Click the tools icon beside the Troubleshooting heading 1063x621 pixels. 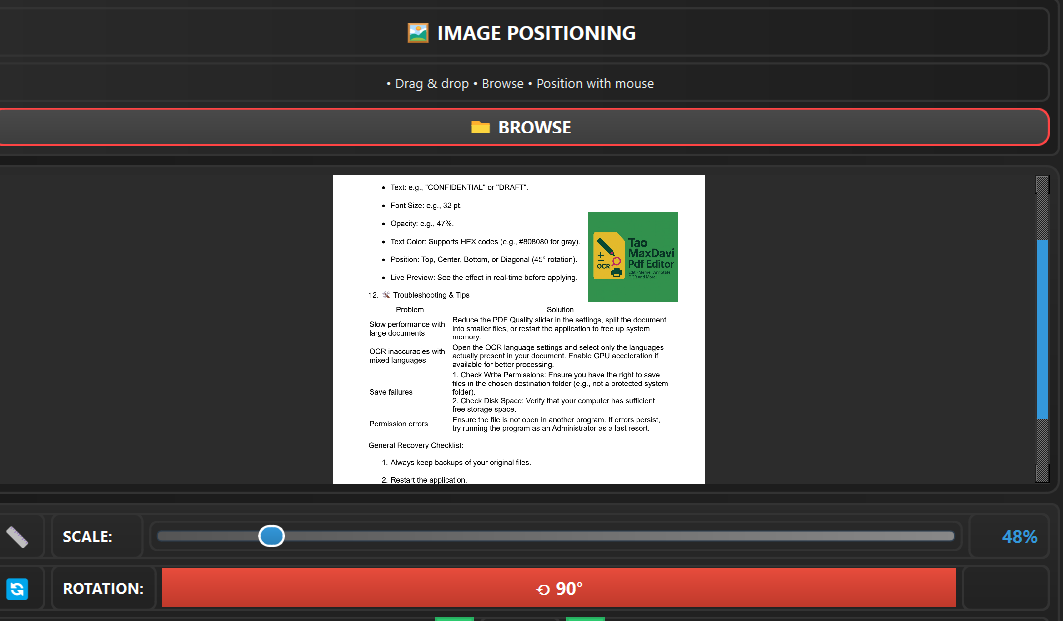[386, 295]
